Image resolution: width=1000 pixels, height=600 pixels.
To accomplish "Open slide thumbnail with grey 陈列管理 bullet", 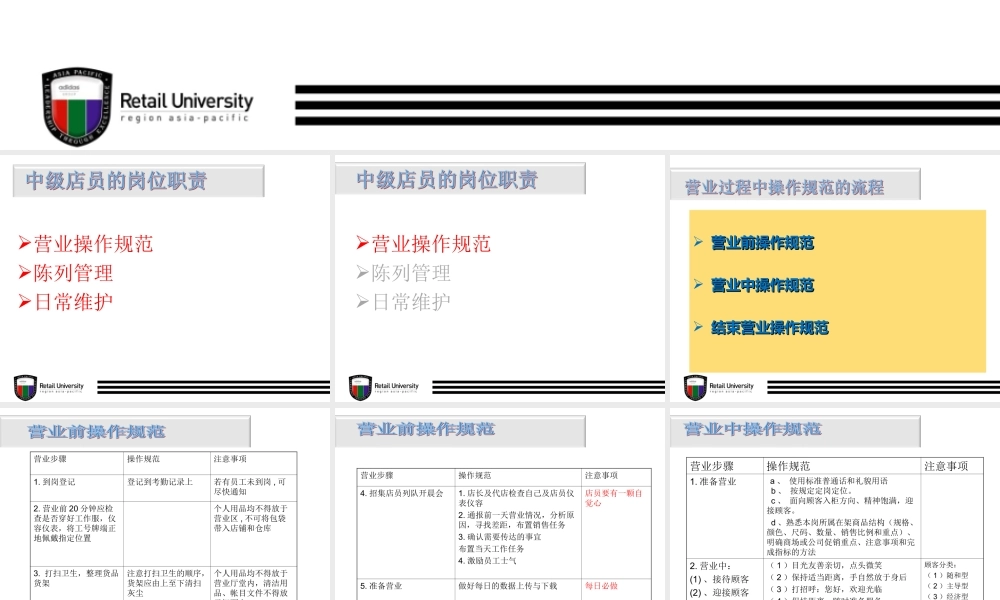I will coord(500,279).
